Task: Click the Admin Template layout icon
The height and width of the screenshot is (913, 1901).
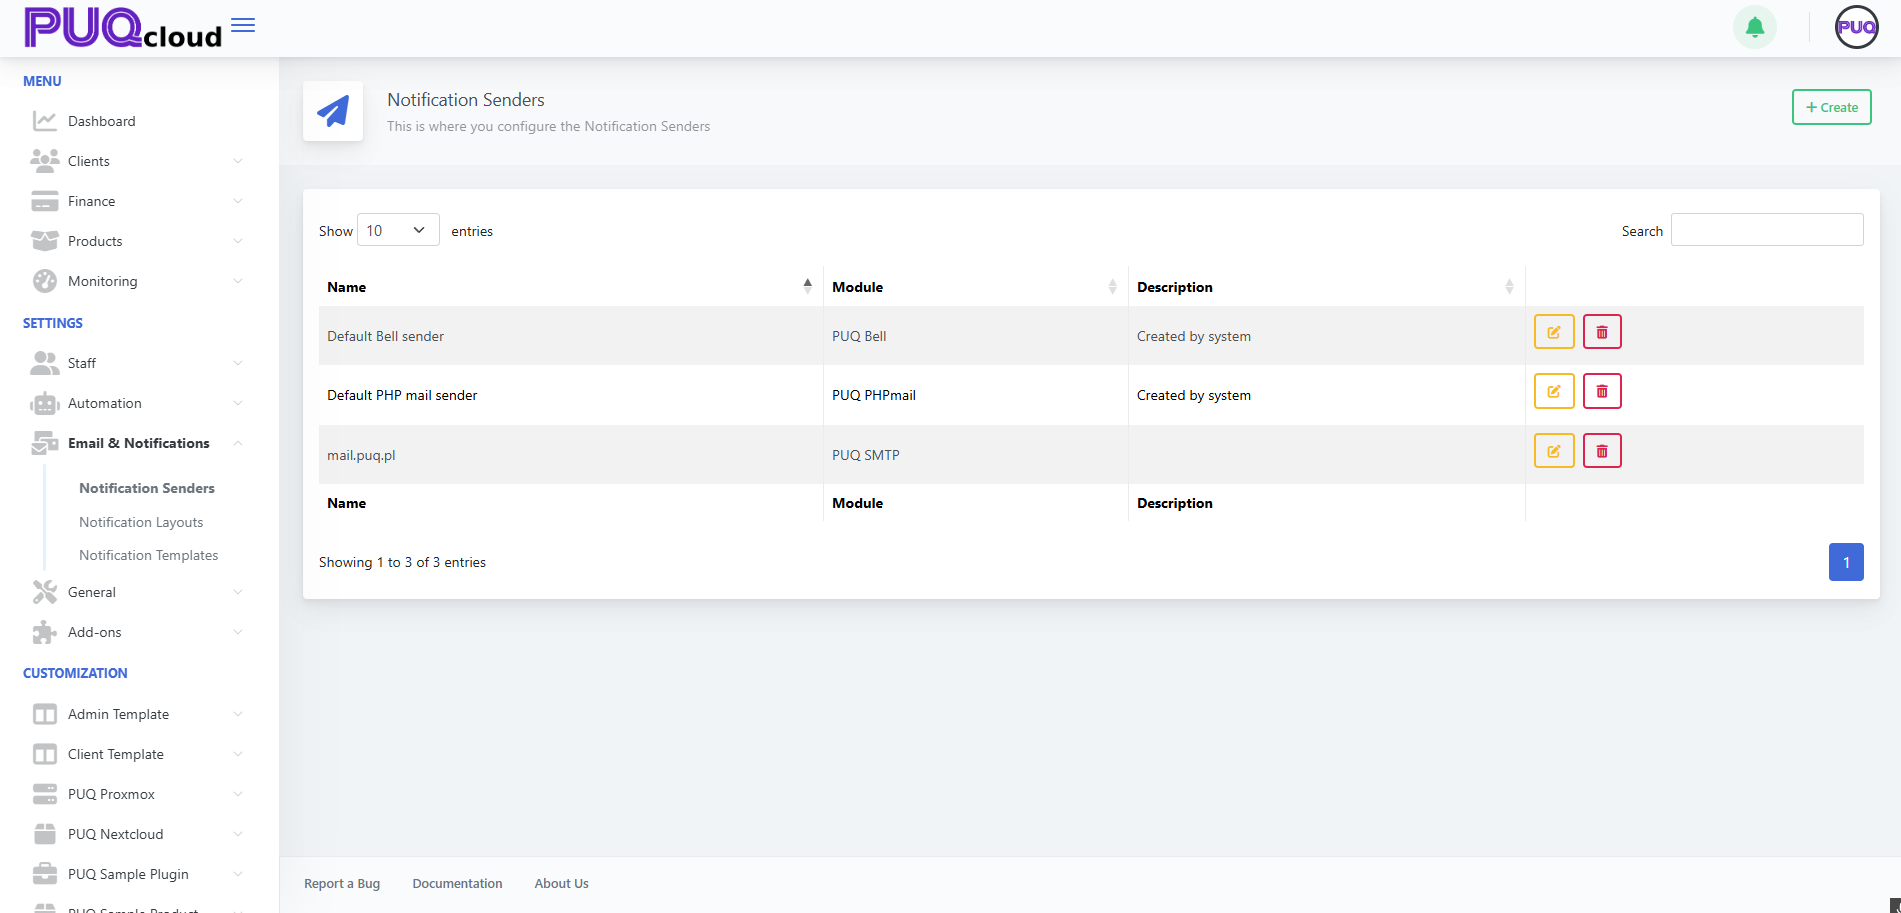Action: [45, 714]
